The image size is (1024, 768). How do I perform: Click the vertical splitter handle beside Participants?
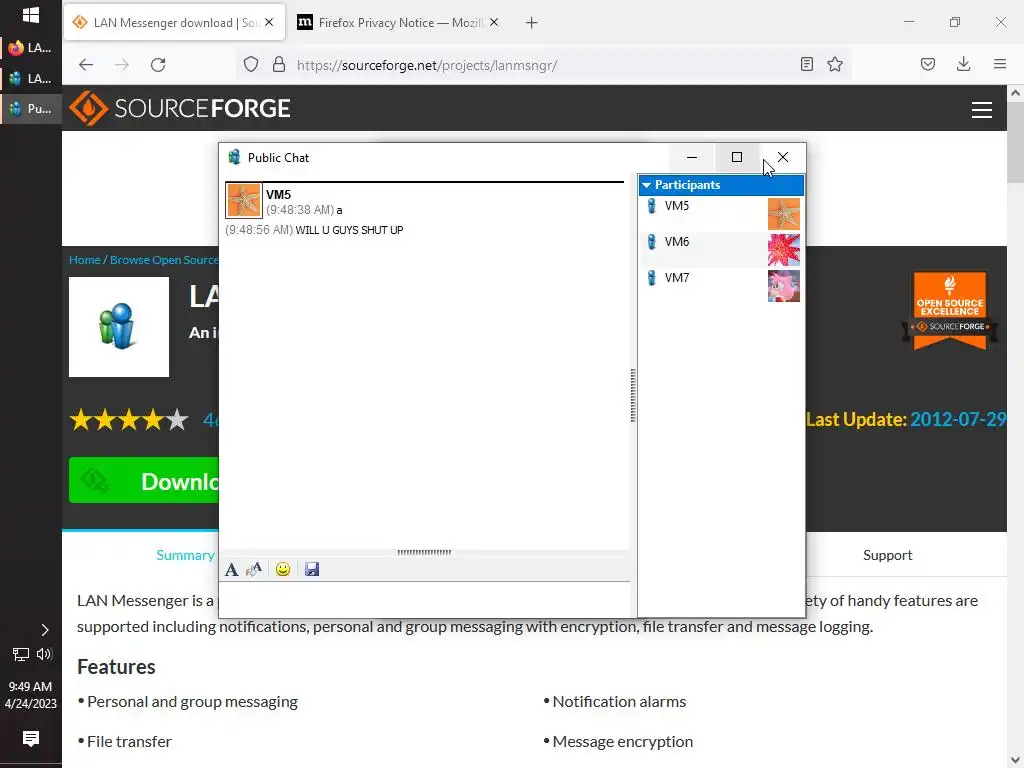(x=633, y=395)
